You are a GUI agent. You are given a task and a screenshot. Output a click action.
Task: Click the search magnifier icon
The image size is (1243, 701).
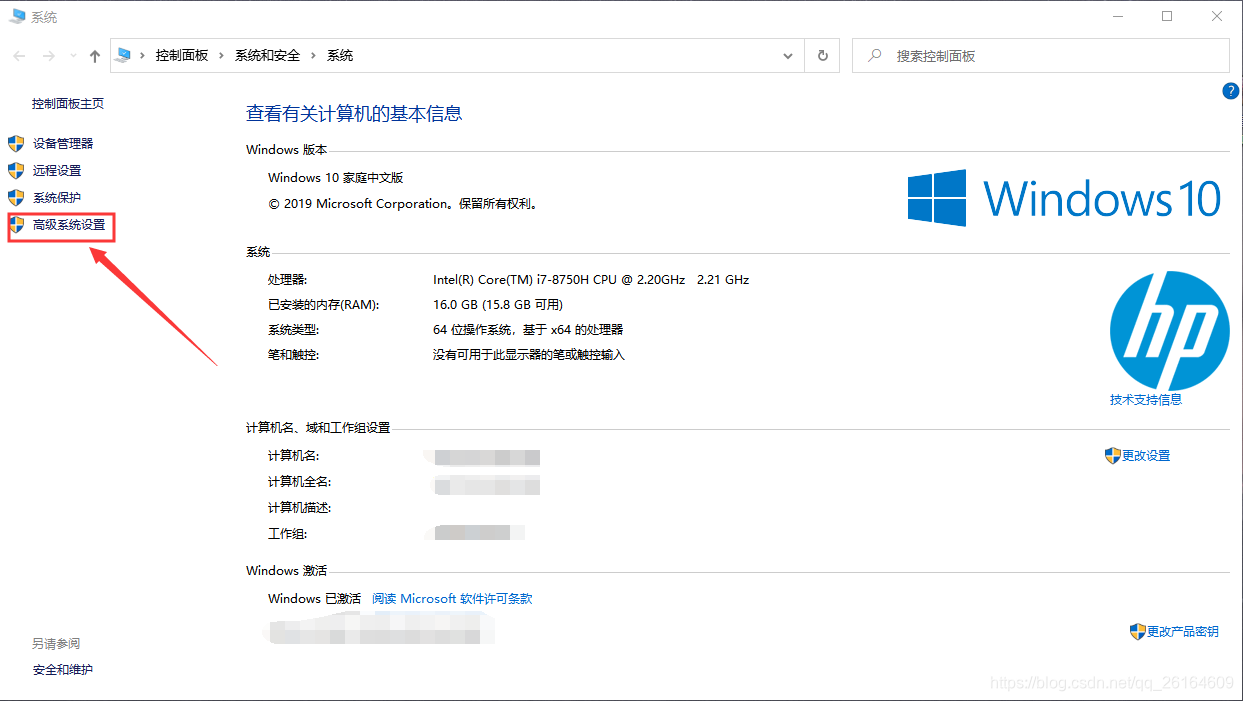coord(875,56)
